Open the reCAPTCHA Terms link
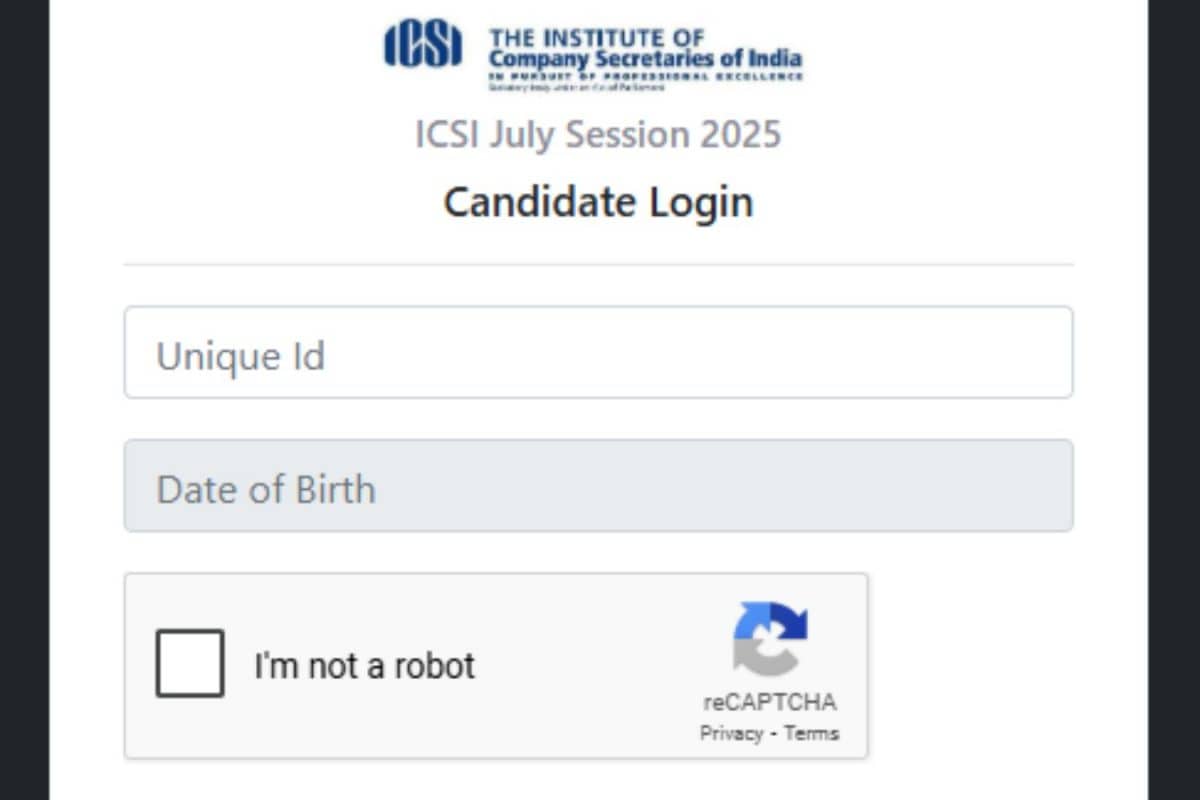Image resolution: width=1200 pixels, height=800 pixels. [811, 733]
